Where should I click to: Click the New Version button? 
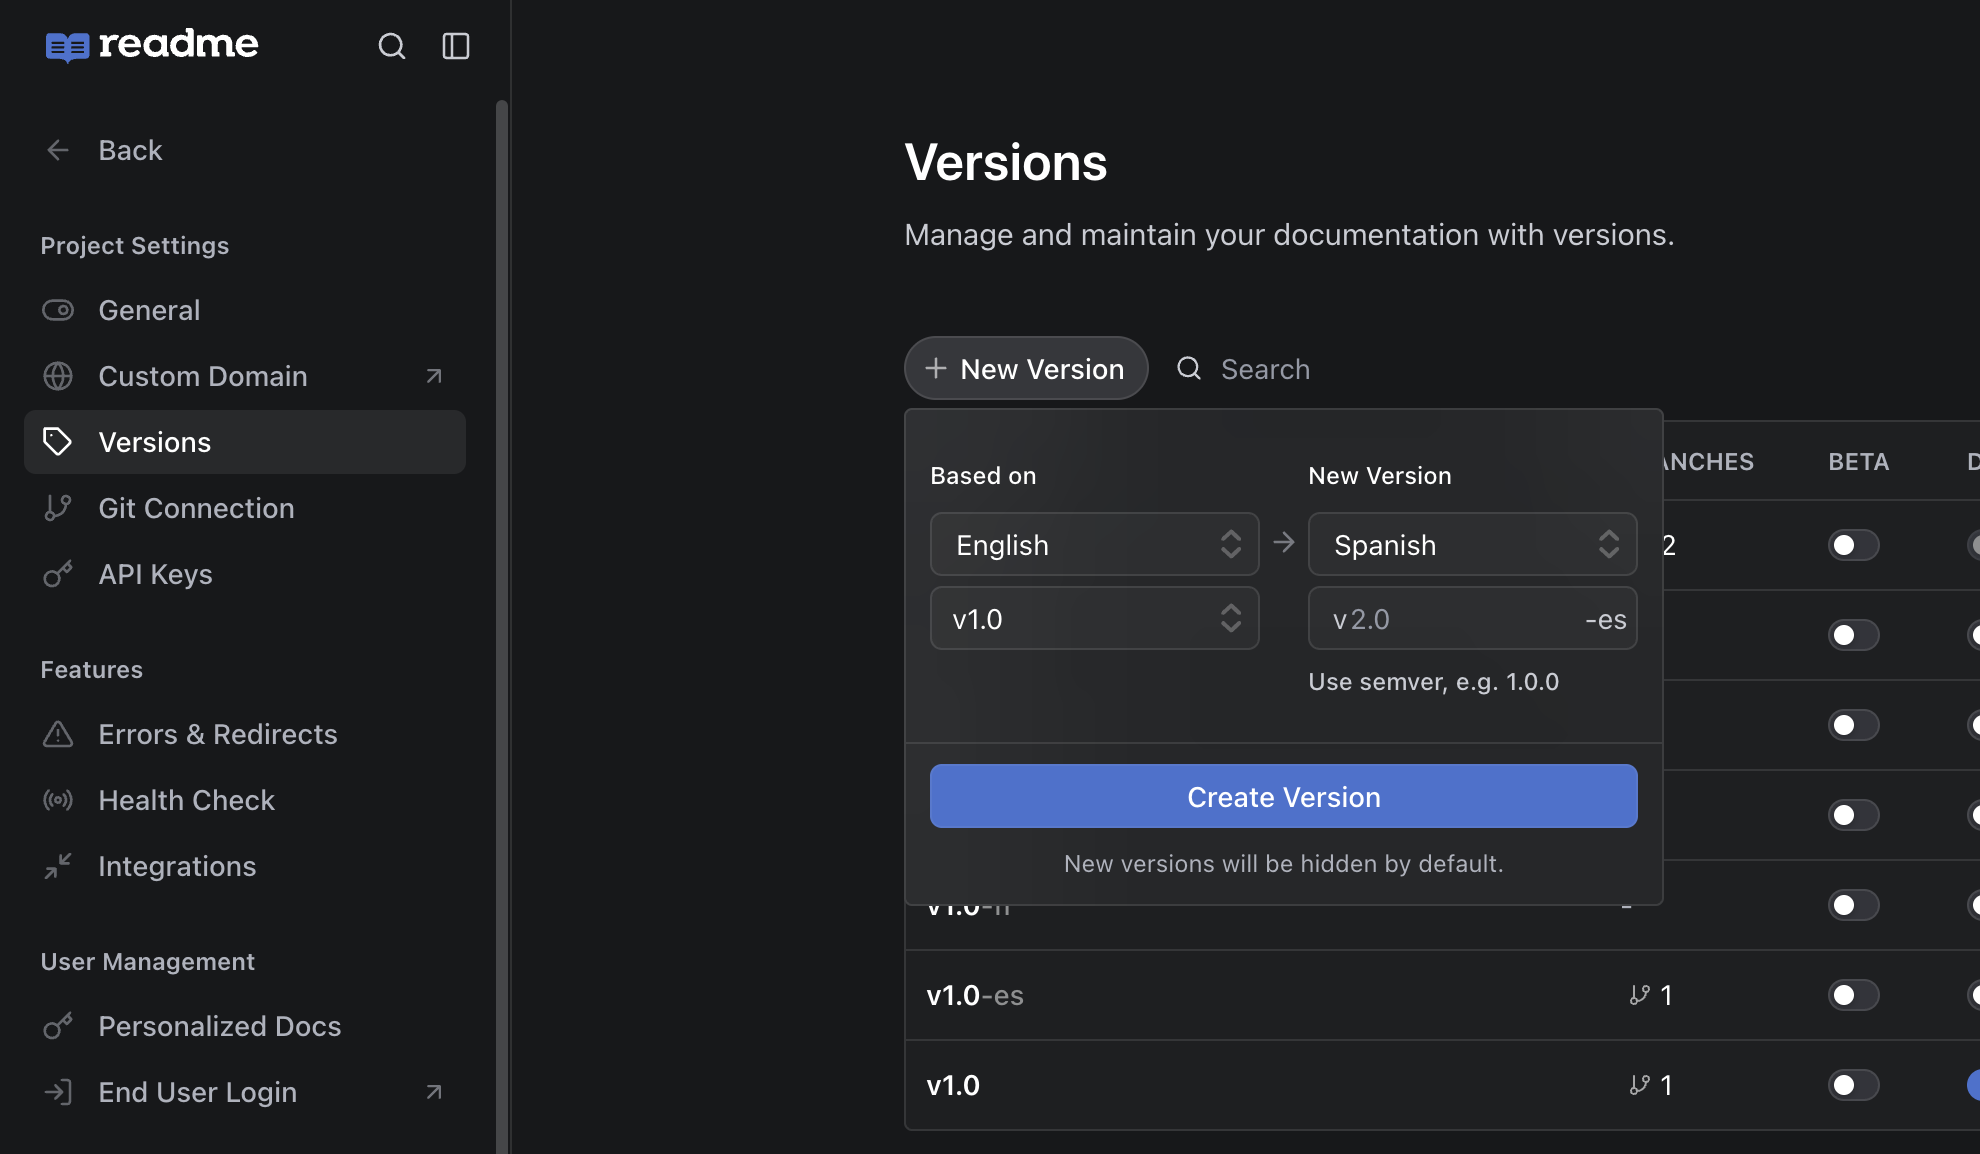click(x=1026, y=368)
